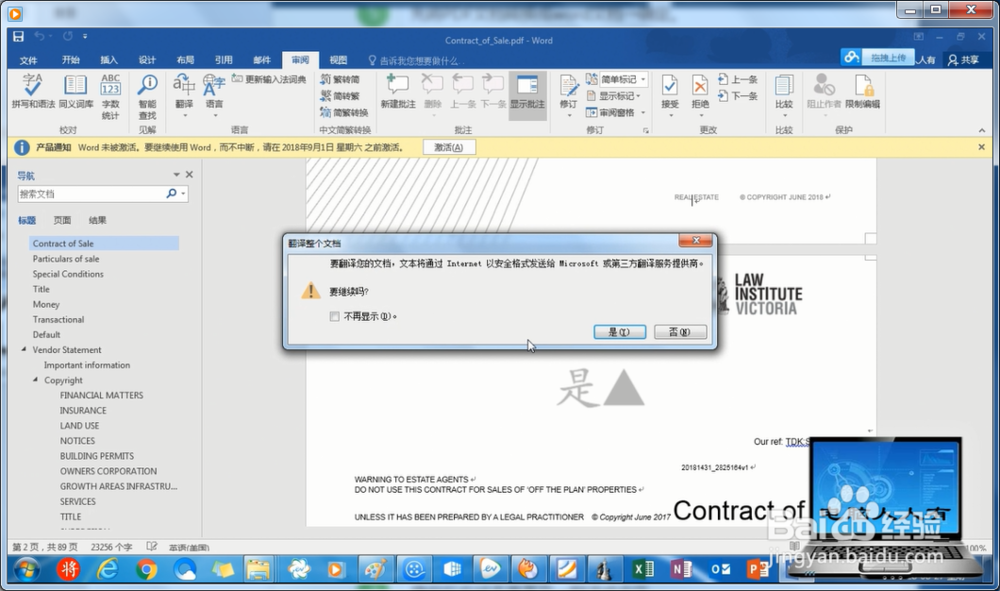
Task: Open Smart Lookup tool
Action: 147,96
